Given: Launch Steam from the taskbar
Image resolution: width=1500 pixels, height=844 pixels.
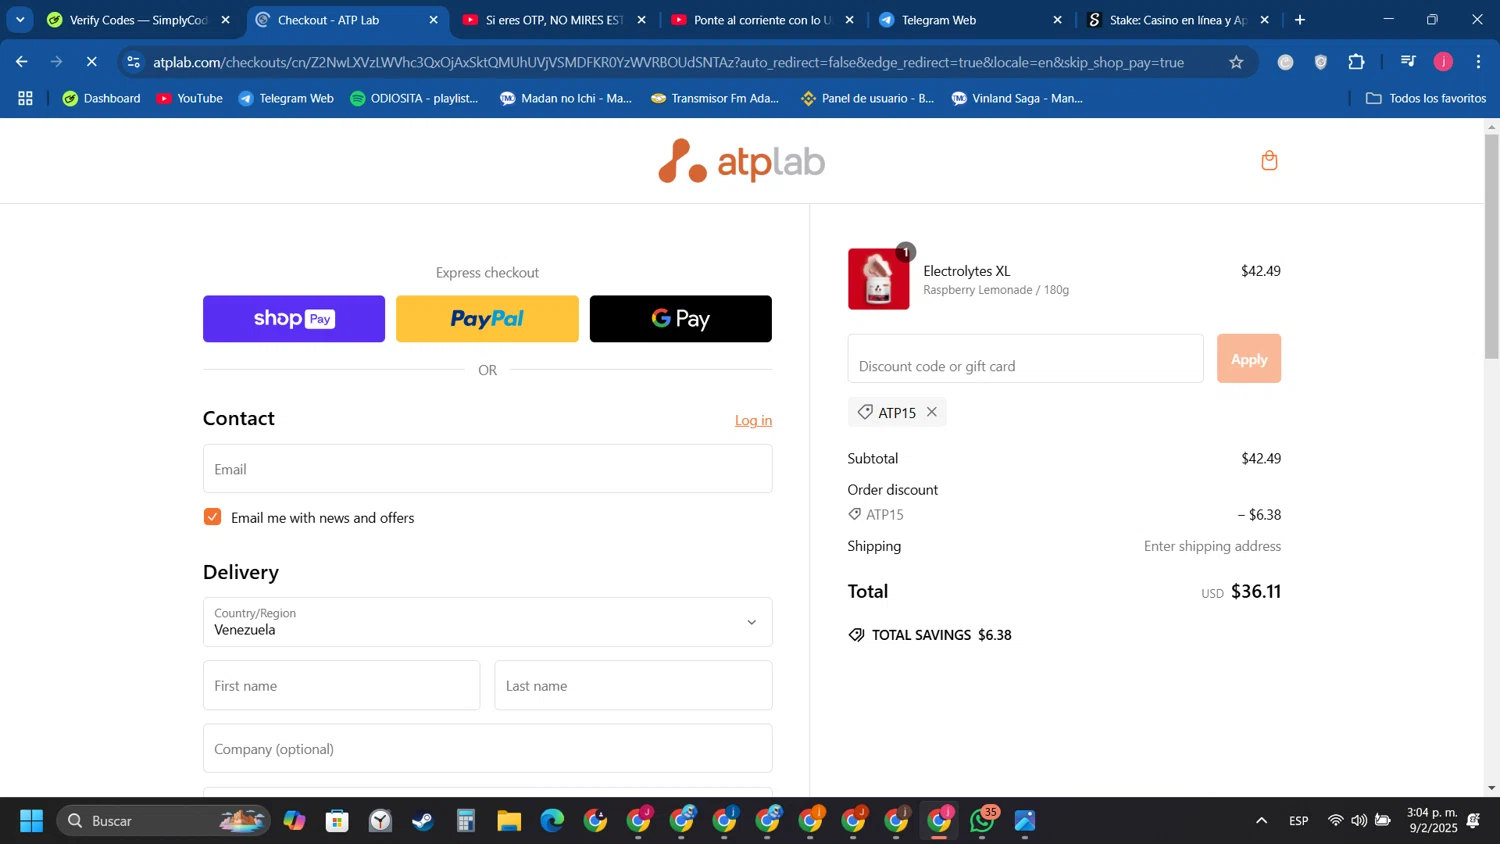Looking at the screenshot, I should pyautogui.click(x=423, y=821).
